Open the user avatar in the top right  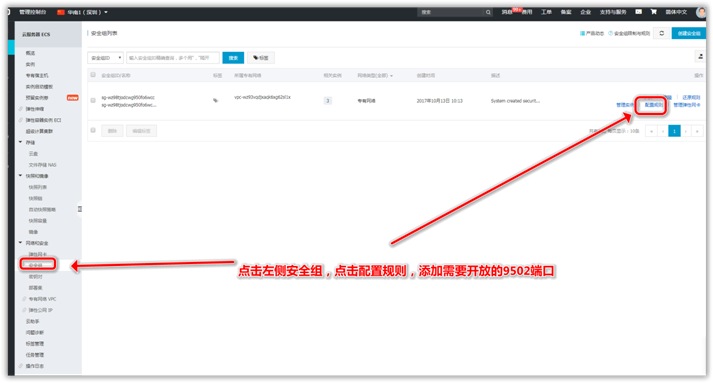click(701, 12)
